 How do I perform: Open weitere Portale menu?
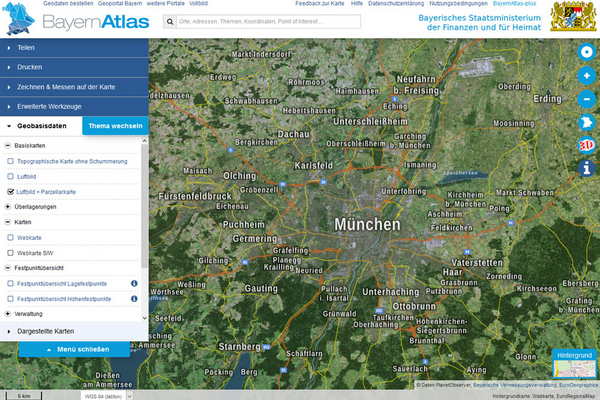[165, 3]
